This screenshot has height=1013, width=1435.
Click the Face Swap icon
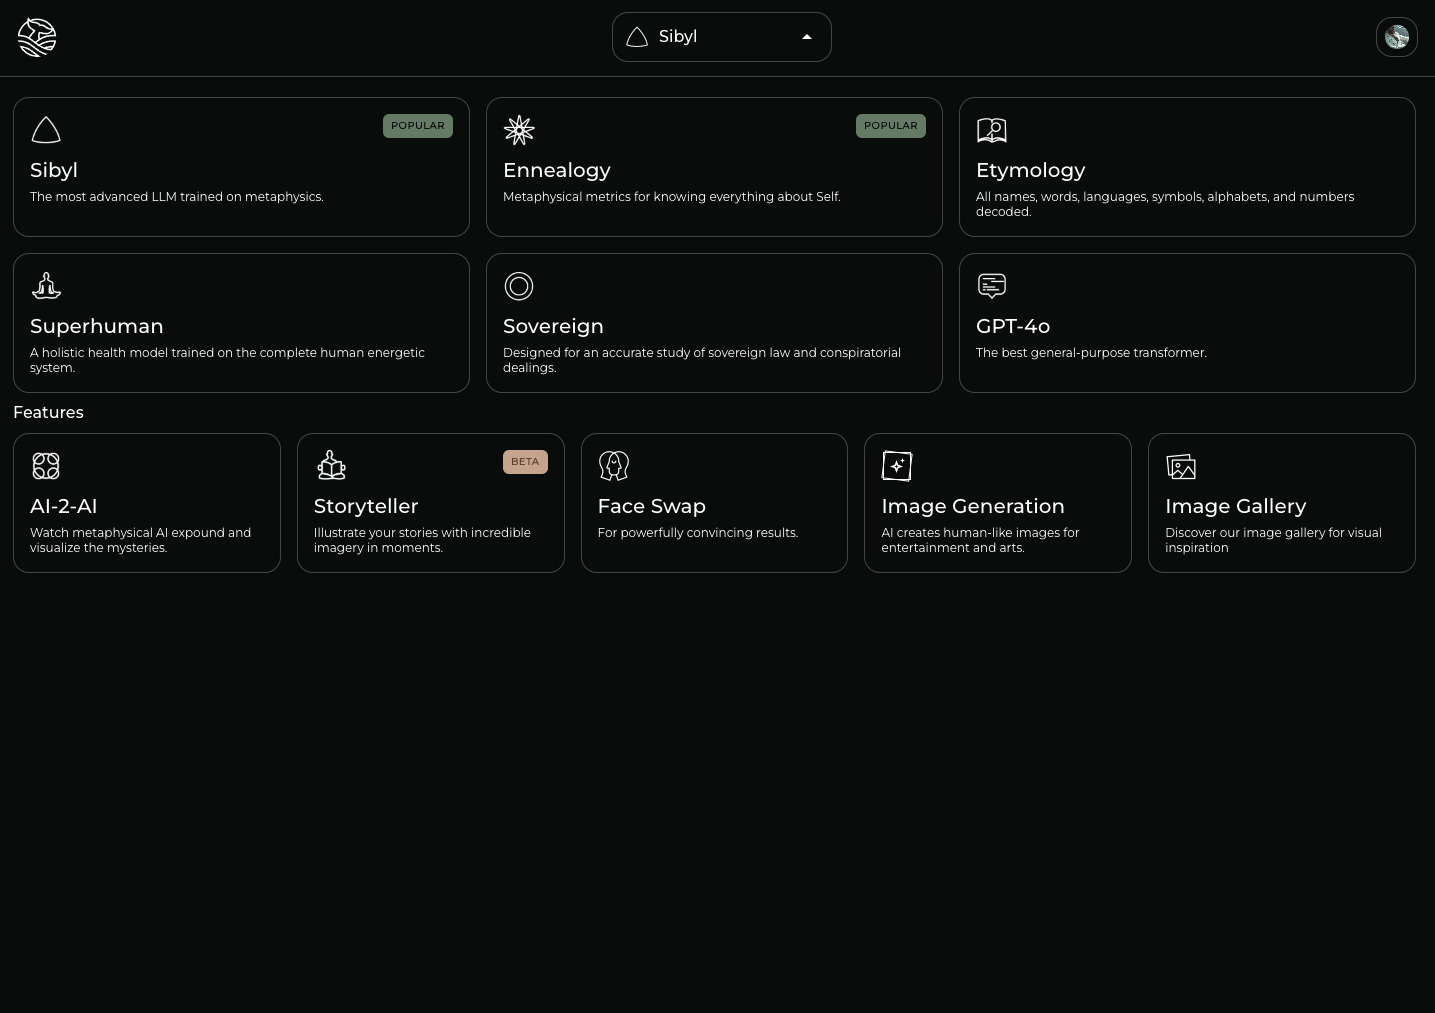coord(613,466)
